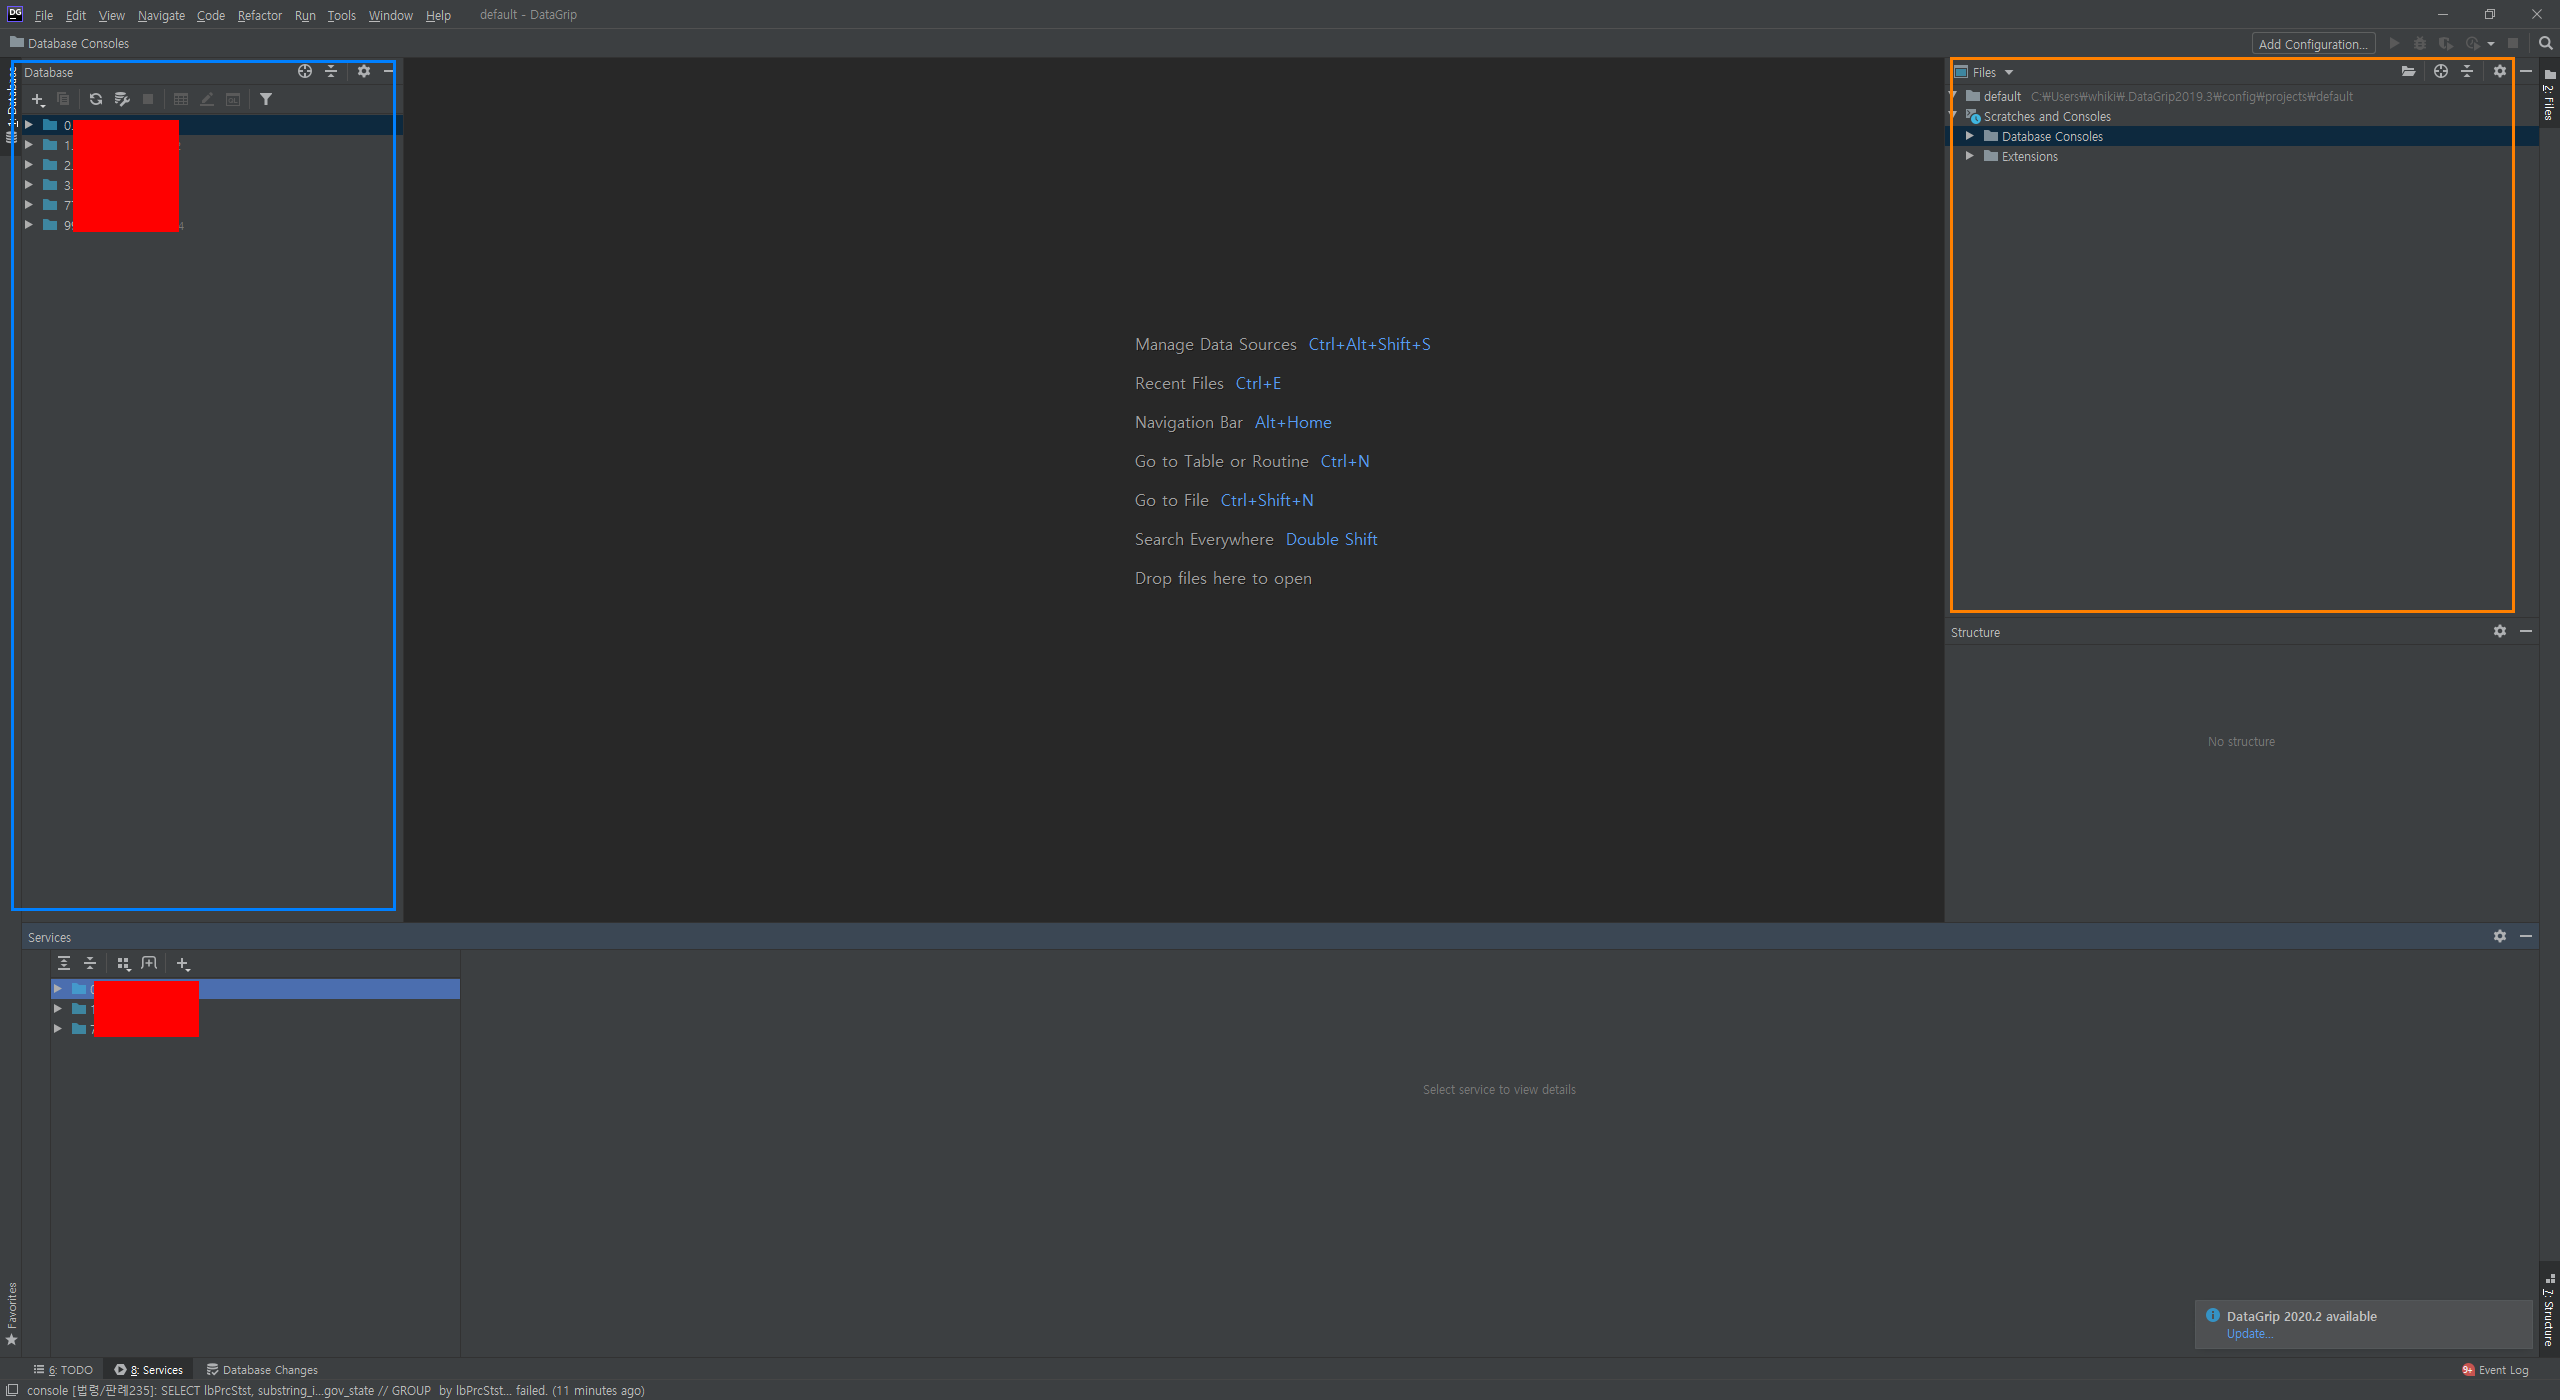Click the Add Configuration button

point(2312,44)
